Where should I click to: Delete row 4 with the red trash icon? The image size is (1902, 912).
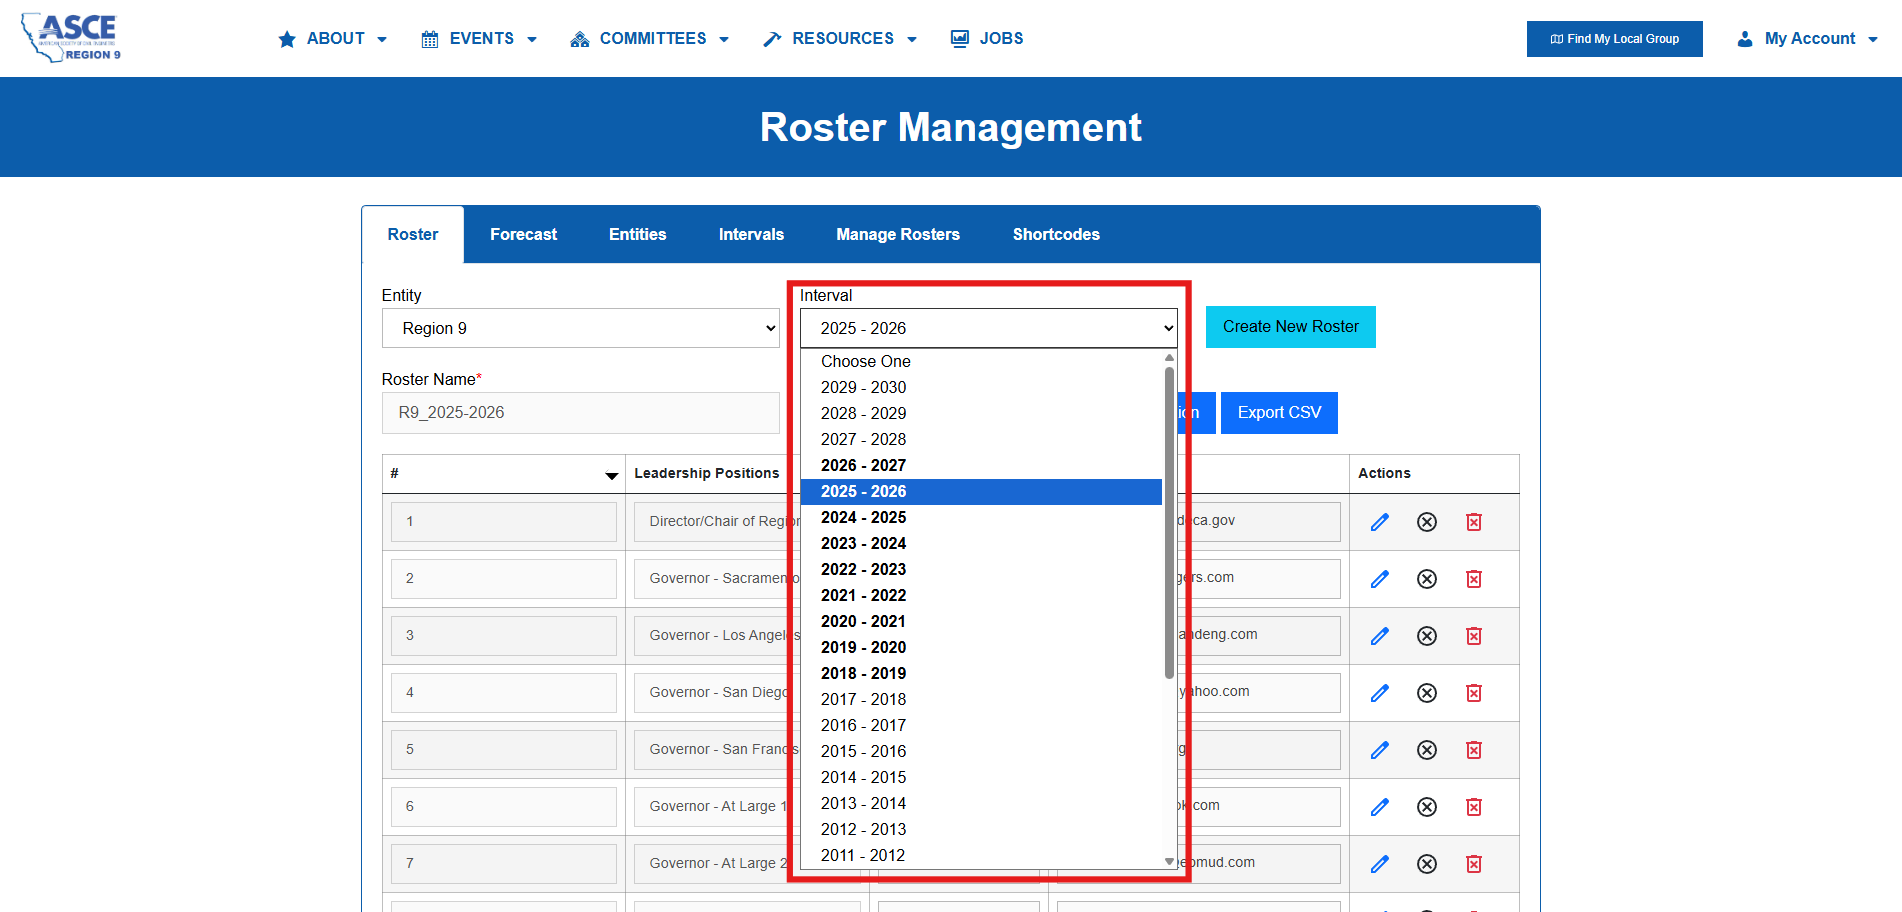(1474, 693)
